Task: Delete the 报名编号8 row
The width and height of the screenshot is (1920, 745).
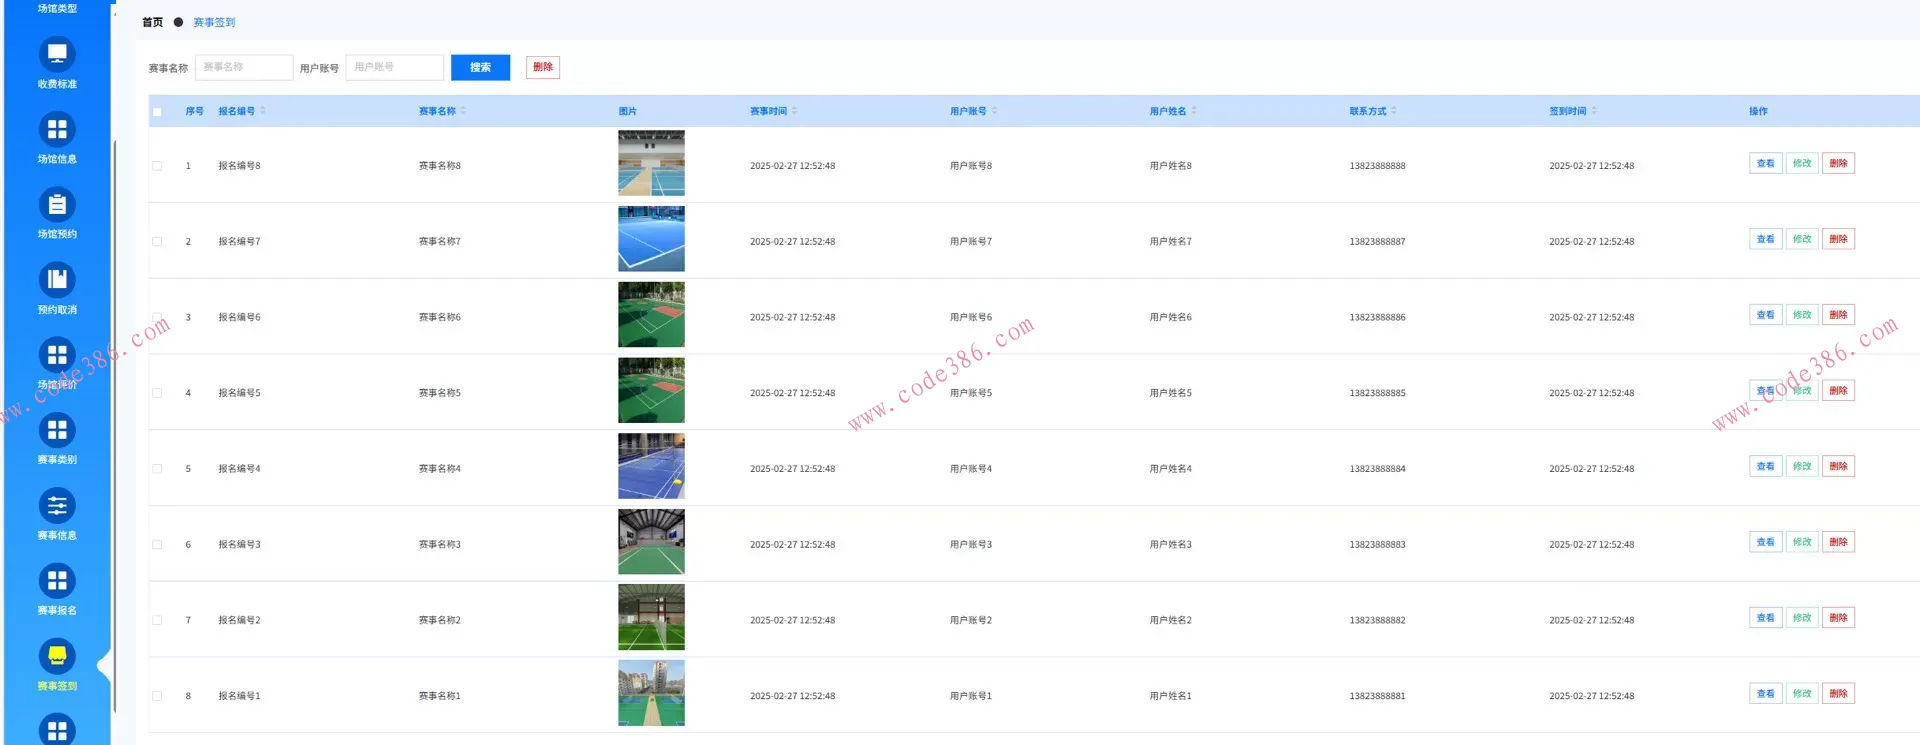Action: 1838,163
